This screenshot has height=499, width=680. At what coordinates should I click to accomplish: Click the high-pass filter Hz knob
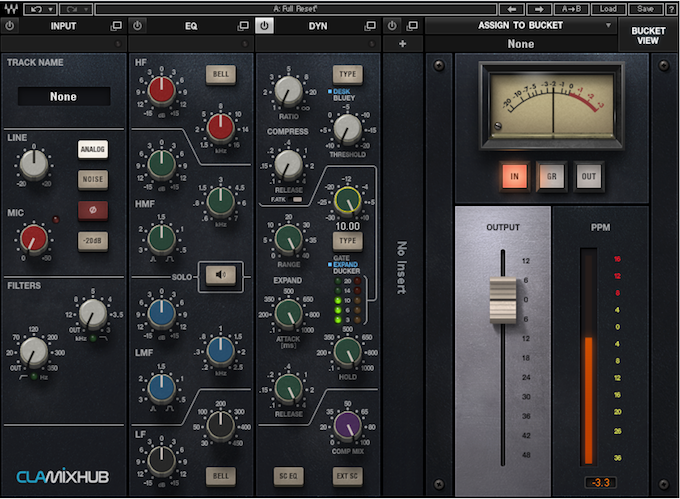point(34,352)
